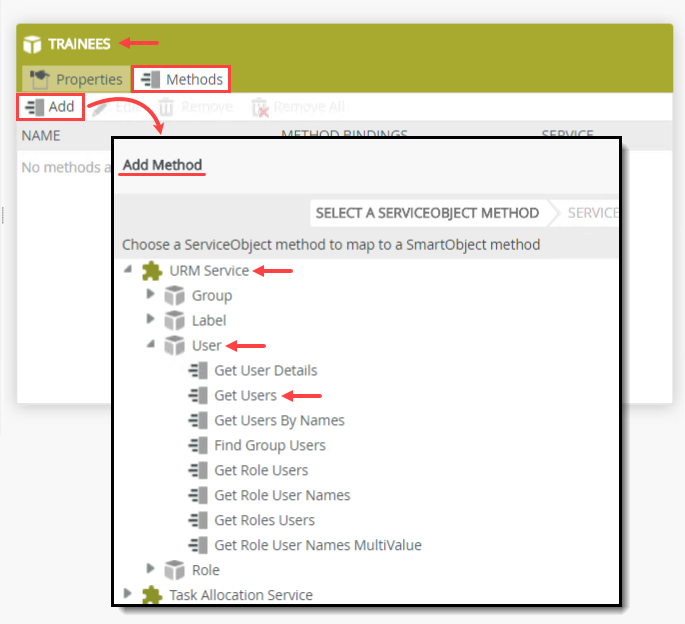Image resolution: width=685 pixels, height=624 pixels.
Task: Click the Edit pencil icon
Action: point(100,108)
